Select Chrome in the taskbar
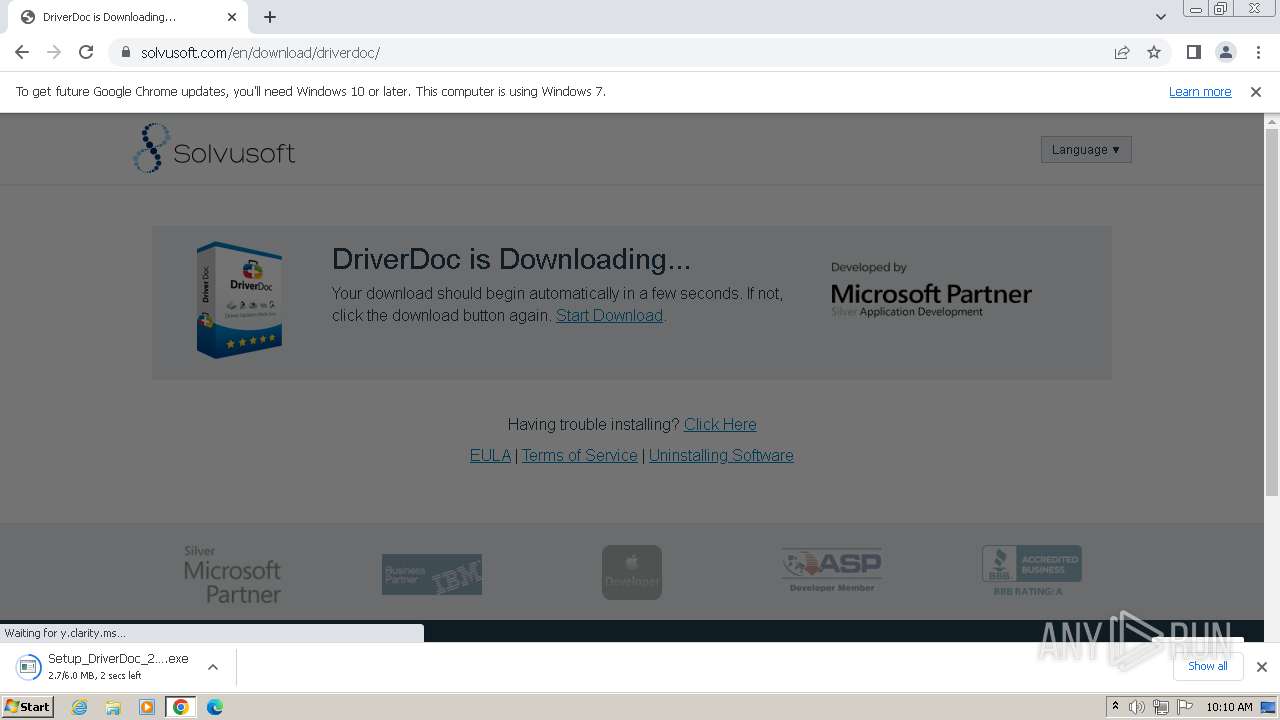This screenshot has width=1280, height=720. (180, 707)
